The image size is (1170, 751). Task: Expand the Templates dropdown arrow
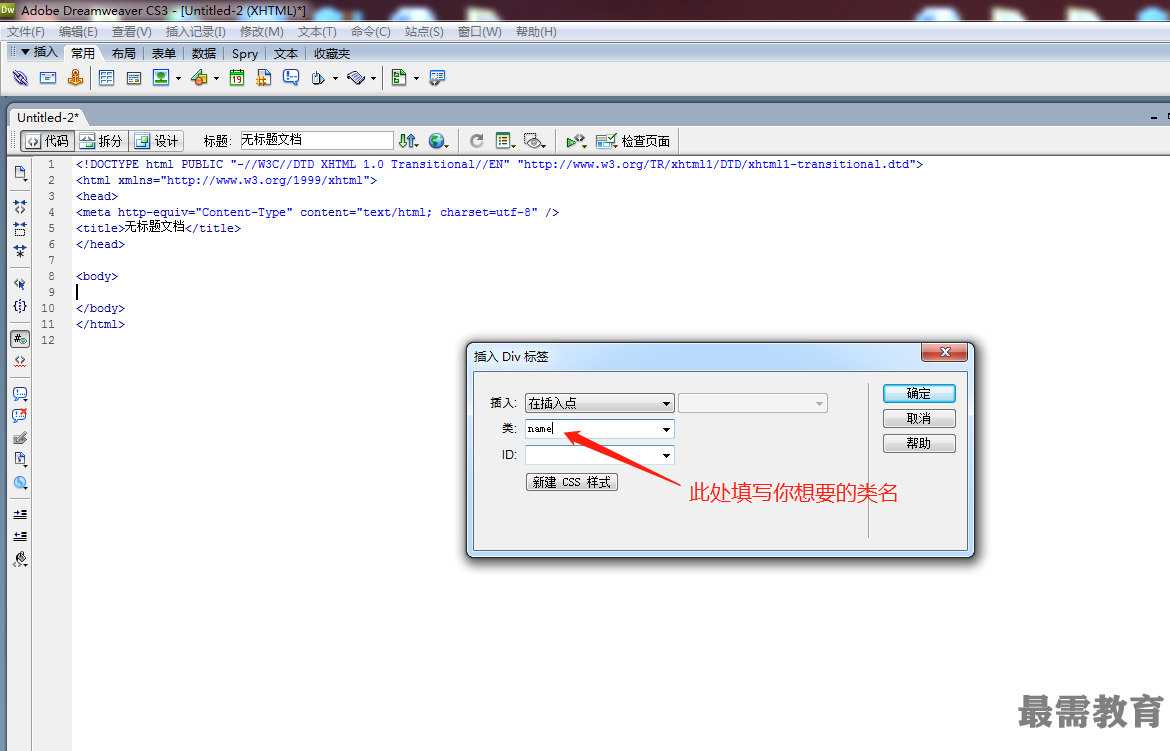(x=416, y=78)
